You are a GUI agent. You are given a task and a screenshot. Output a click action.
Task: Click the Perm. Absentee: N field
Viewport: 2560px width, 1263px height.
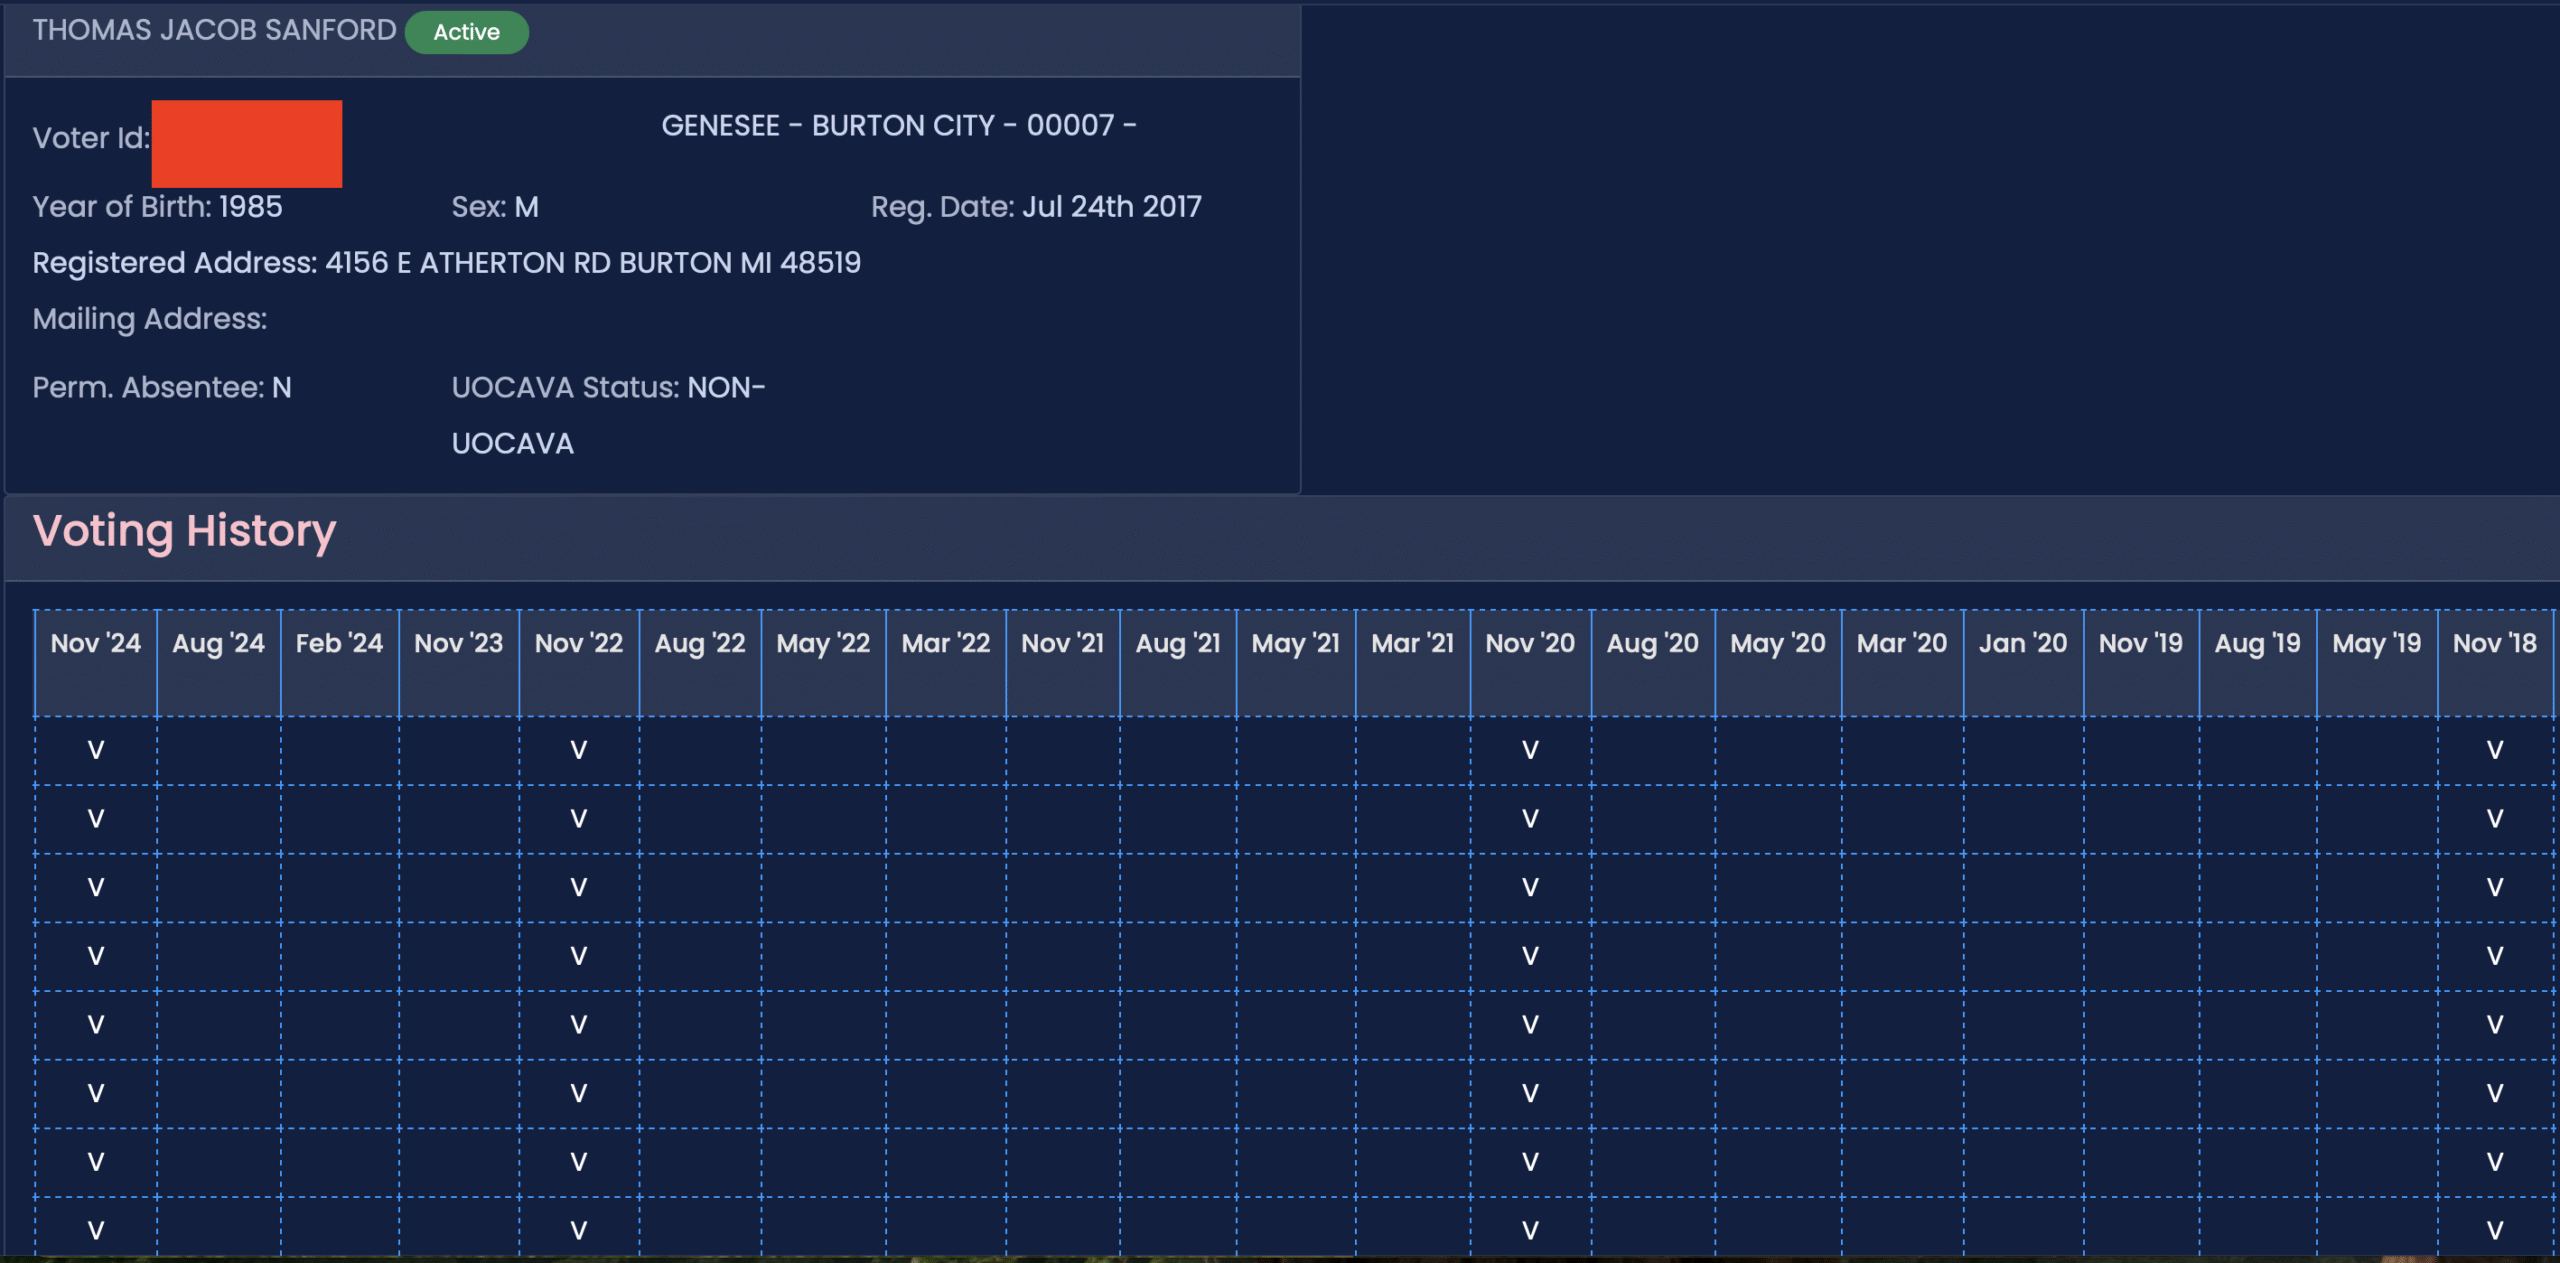point(162,388)
